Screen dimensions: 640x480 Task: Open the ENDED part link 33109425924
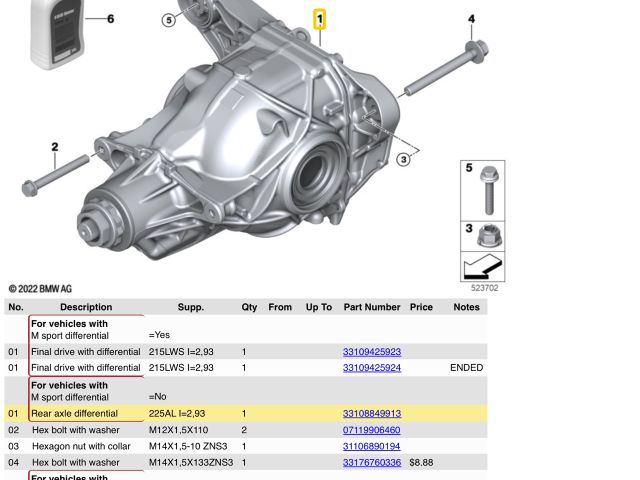(x=371, y=367)
